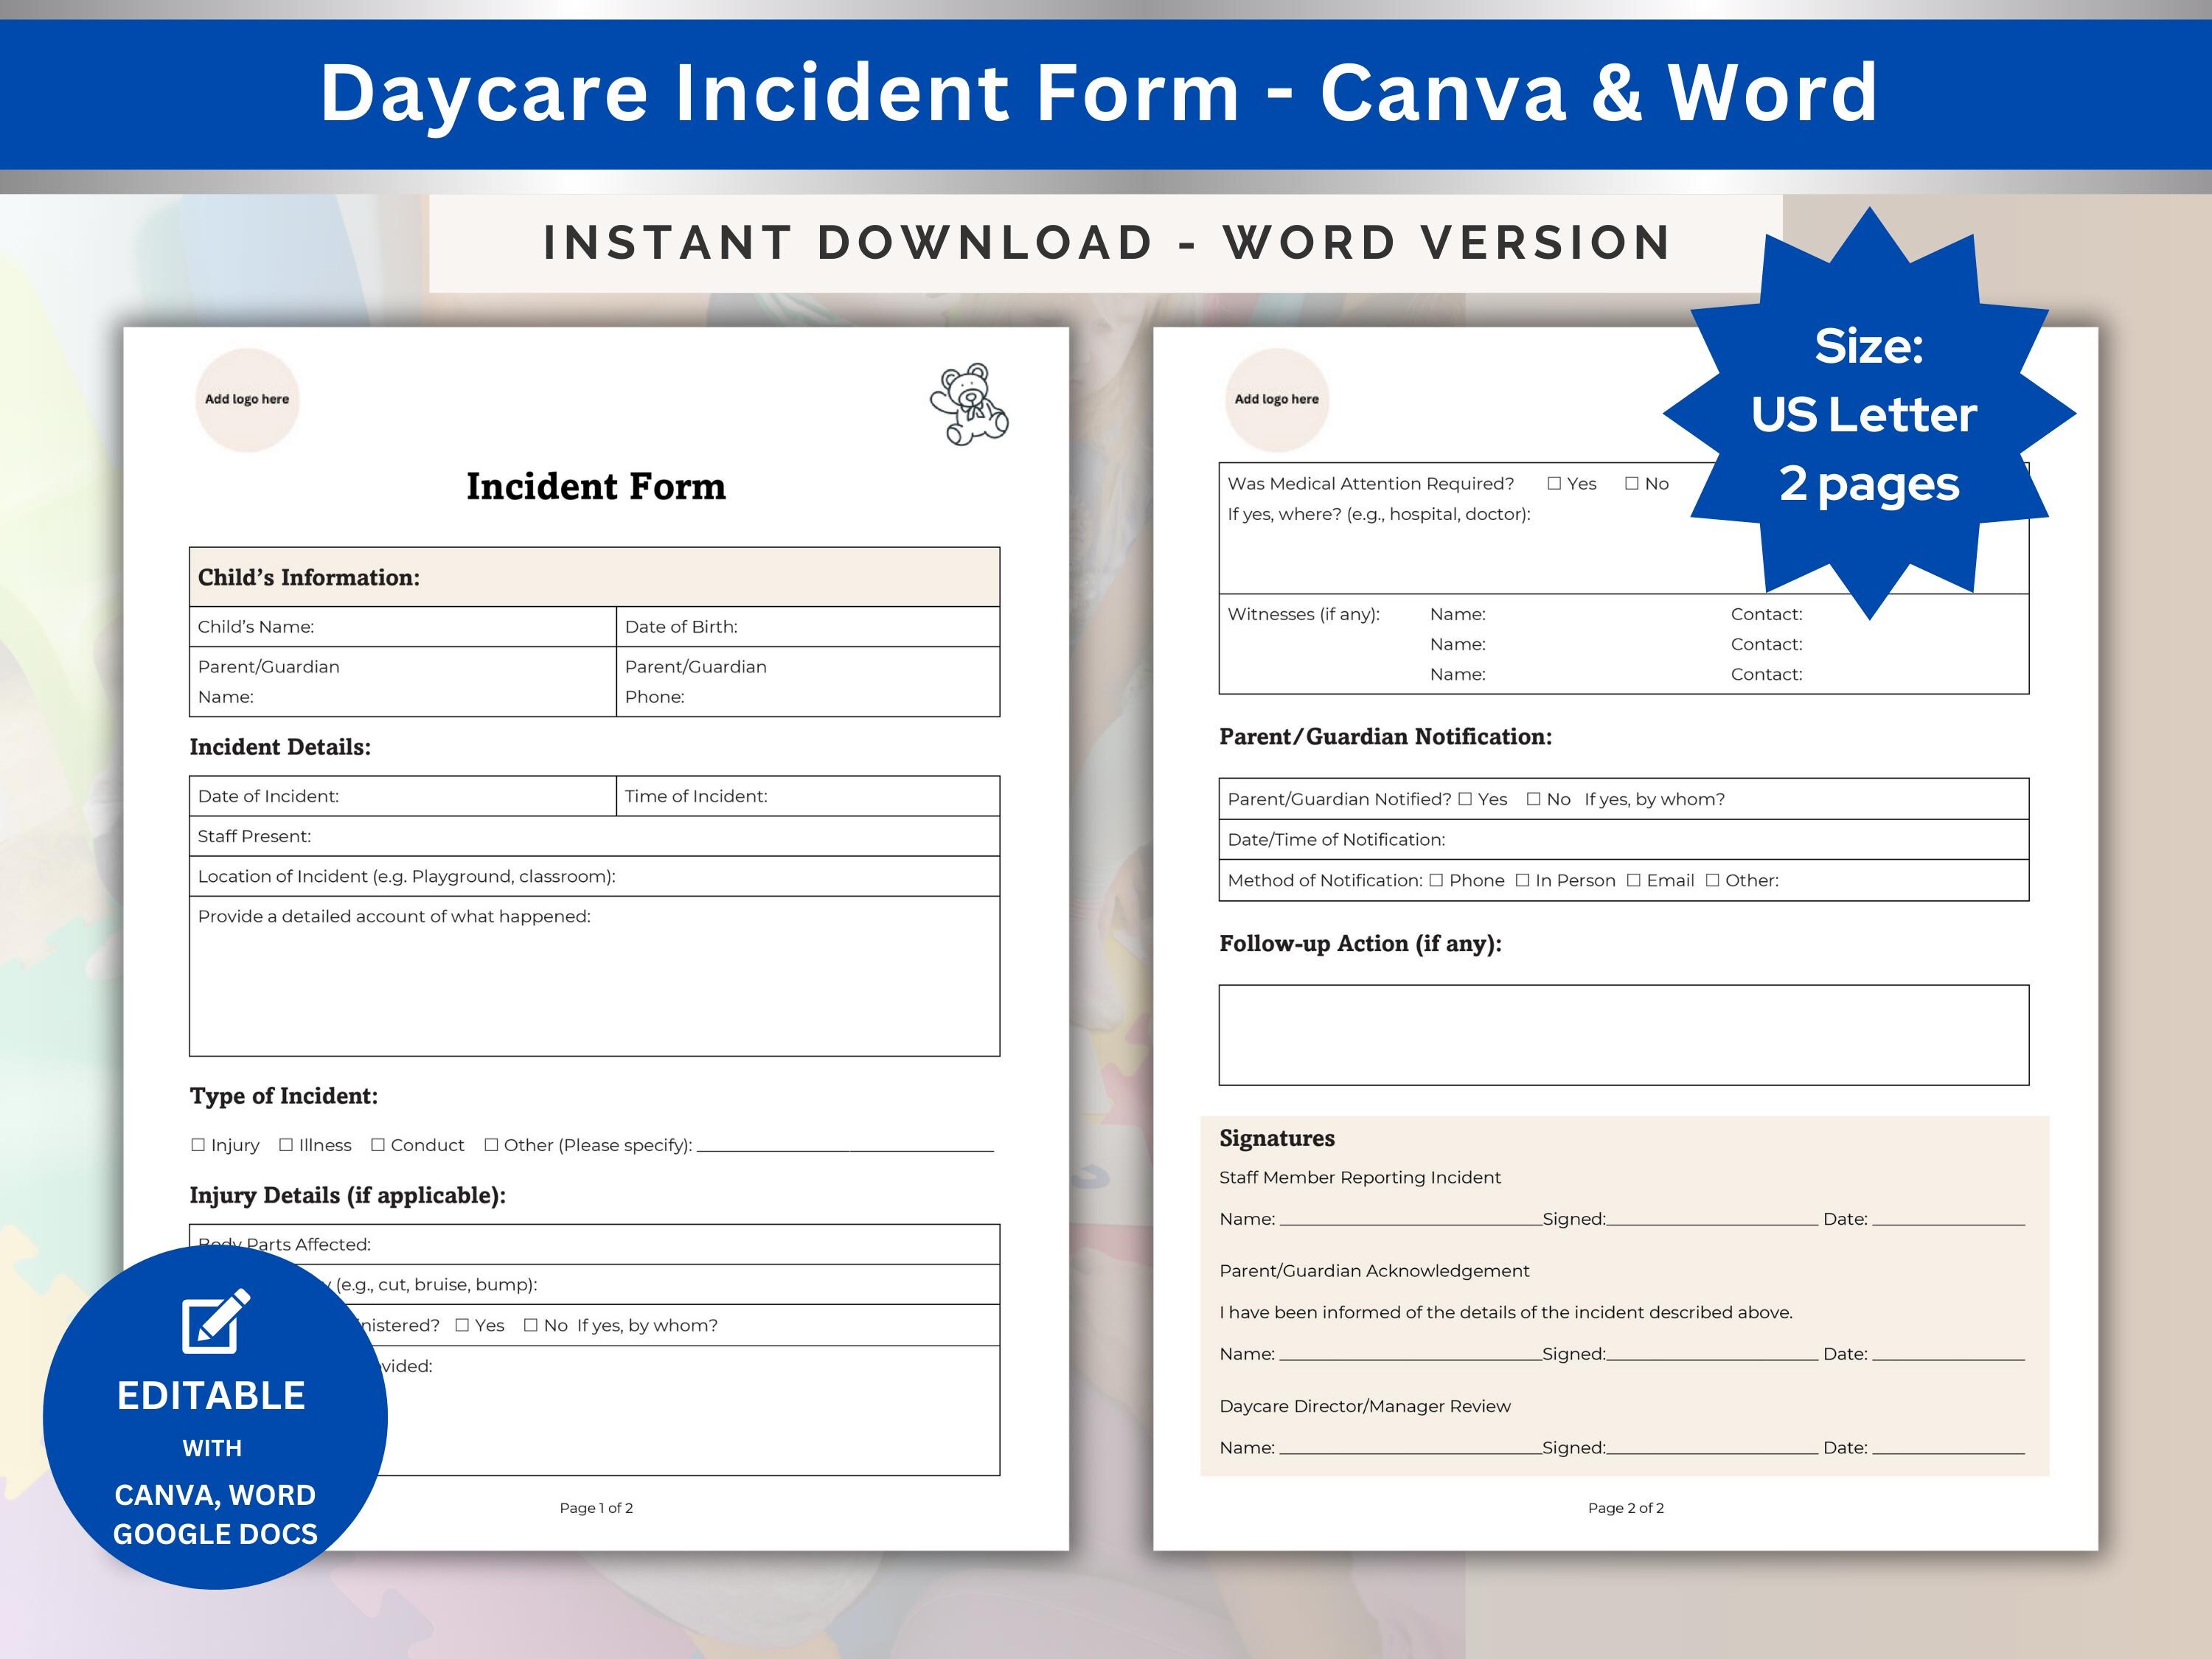Select Phone as Method of Notification
Screen dimensions: 2212x1659
[x=1438, y=881]
